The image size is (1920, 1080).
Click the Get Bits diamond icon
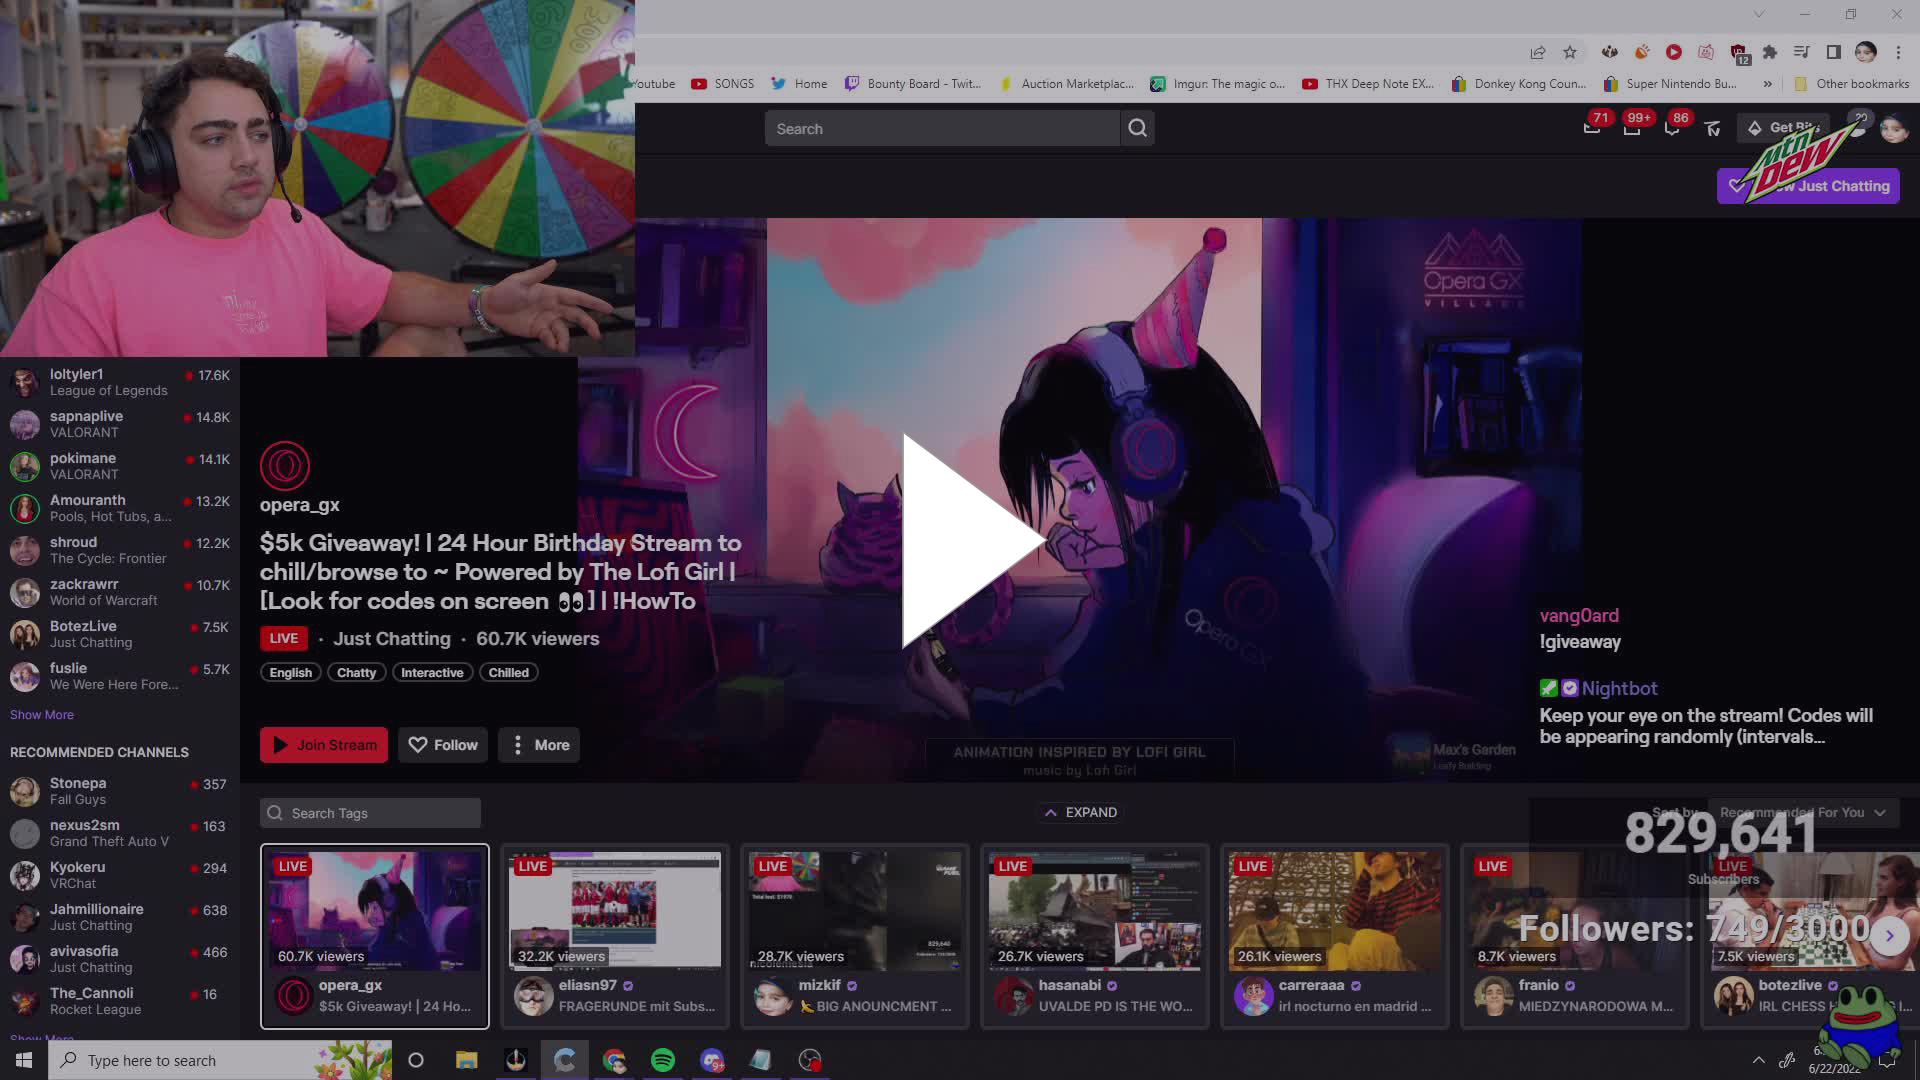1754,128
